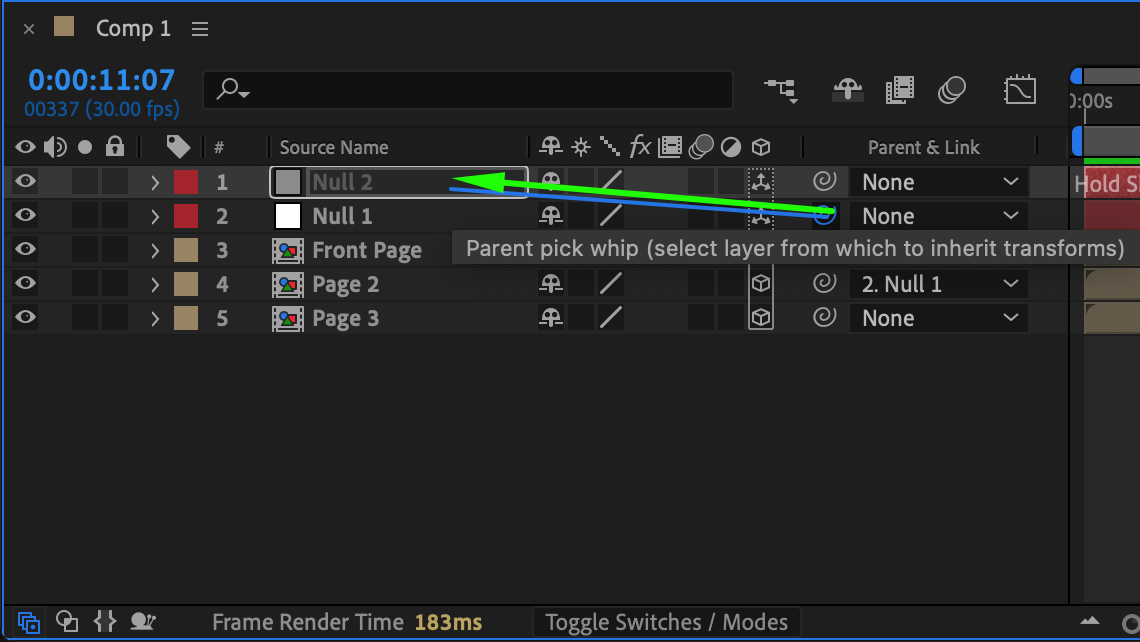Enable Frame Blending for the composition

(900, 90)
